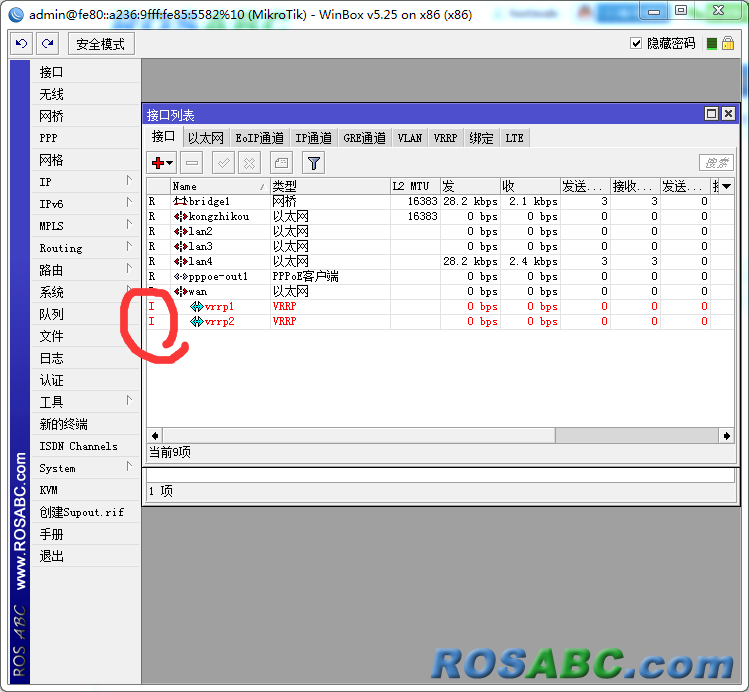This screenshot has height=692, width=749.
Task: Select the lan2 interface row
Action: 440,232
